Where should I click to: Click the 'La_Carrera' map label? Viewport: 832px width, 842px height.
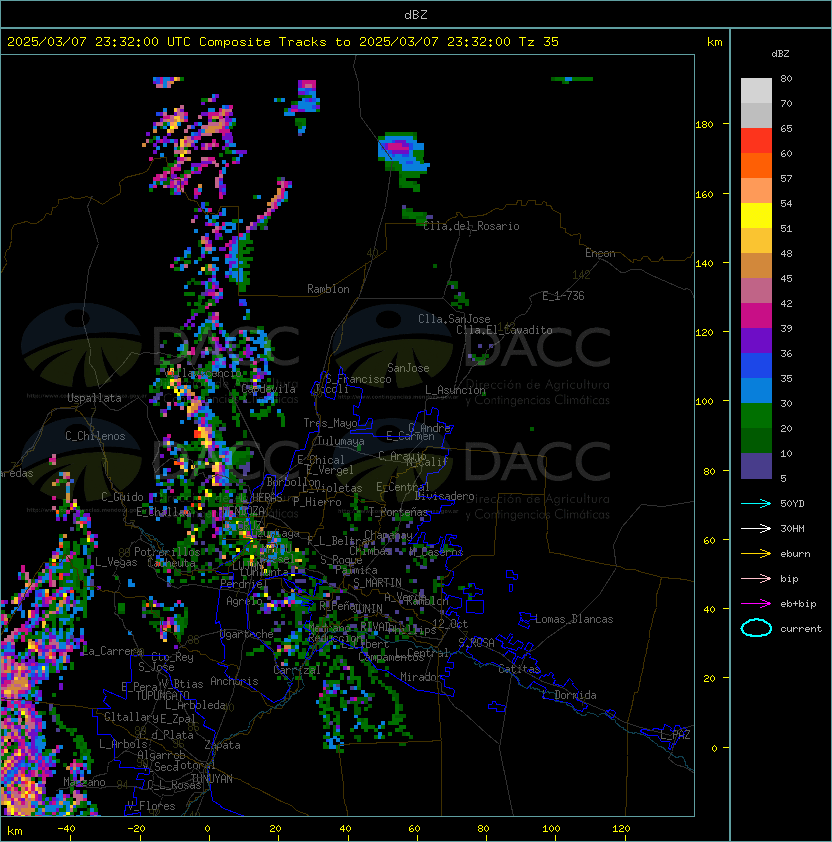[113, 651]
